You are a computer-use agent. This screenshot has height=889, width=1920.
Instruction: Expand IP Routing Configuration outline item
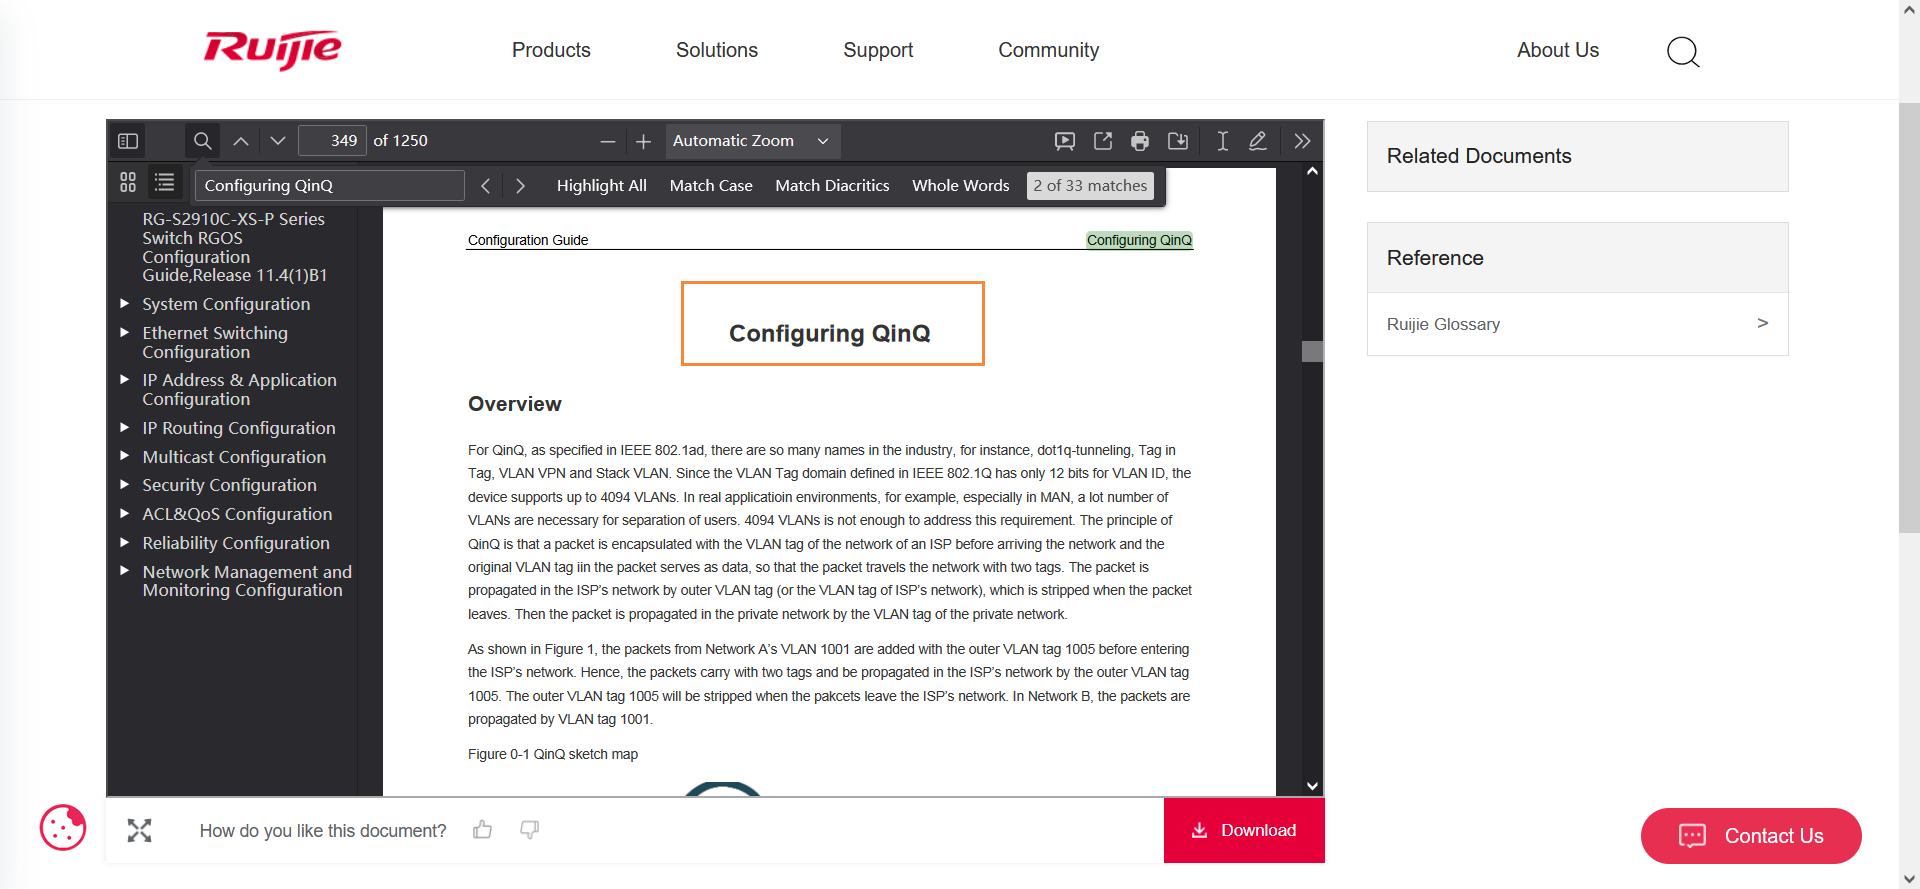pos(125,427)
